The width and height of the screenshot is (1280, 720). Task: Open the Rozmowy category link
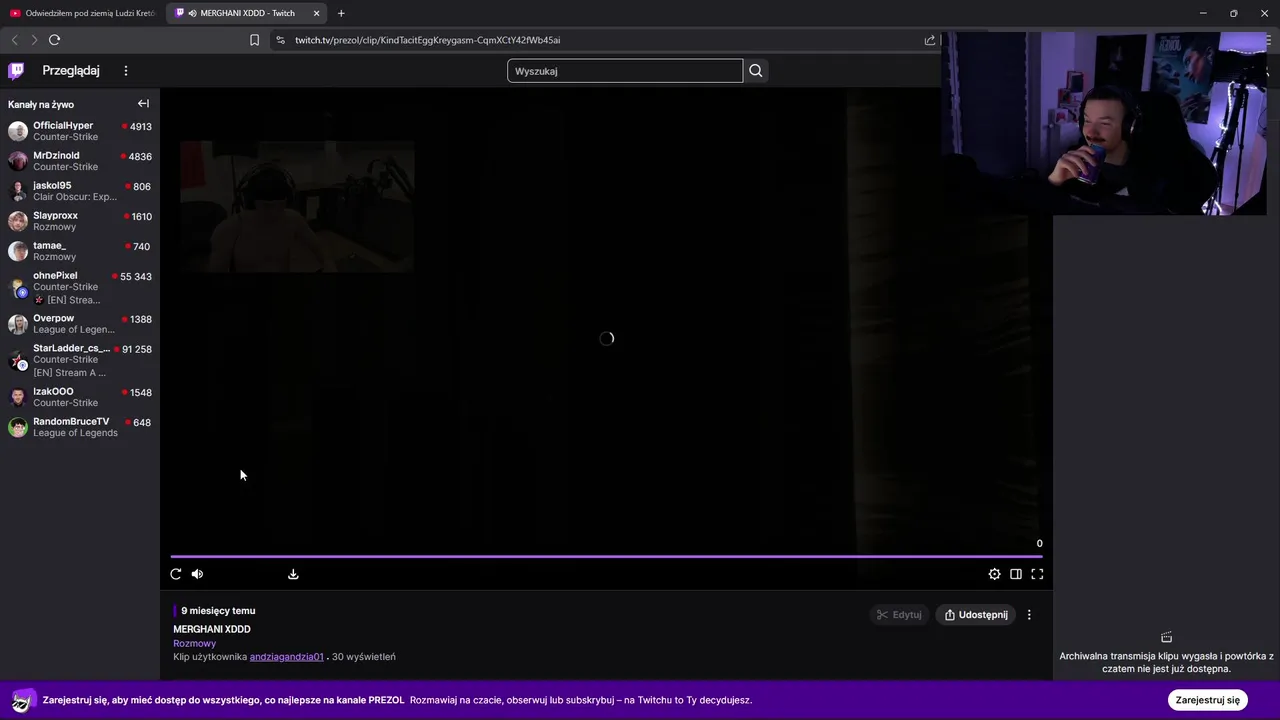(x=194, y=643)
